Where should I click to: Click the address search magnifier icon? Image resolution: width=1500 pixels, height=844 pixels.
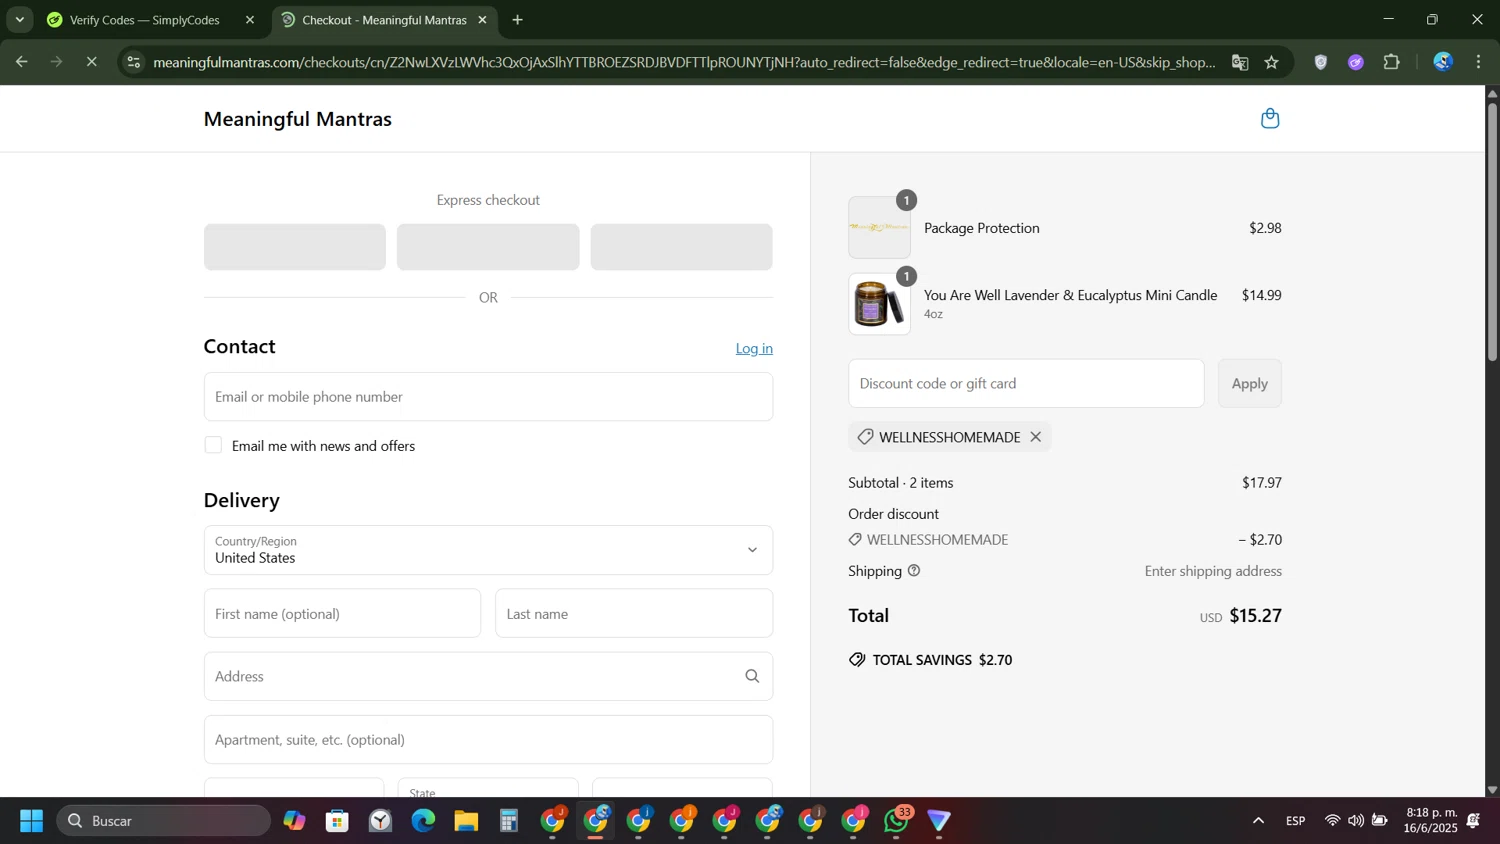tap(752, 677)
